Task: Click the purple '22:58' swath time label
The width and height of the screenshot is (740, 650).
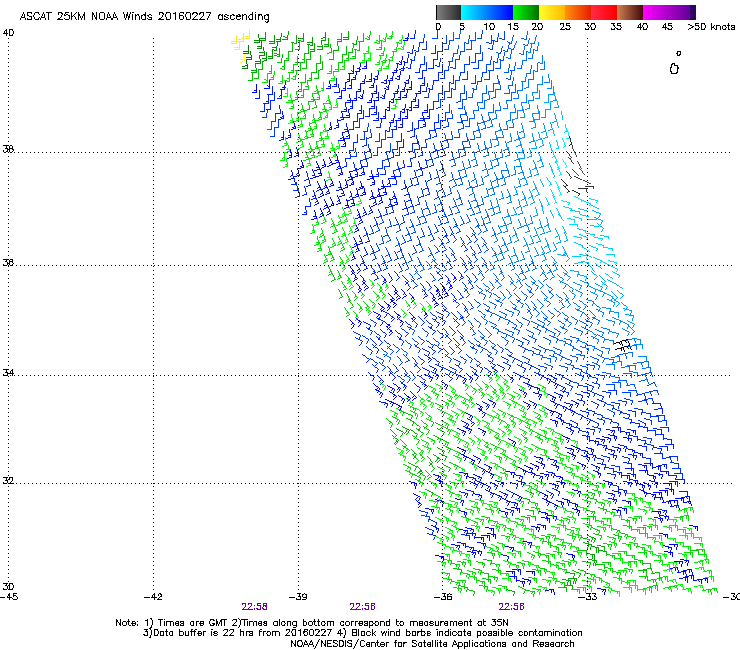Action: 254,607
